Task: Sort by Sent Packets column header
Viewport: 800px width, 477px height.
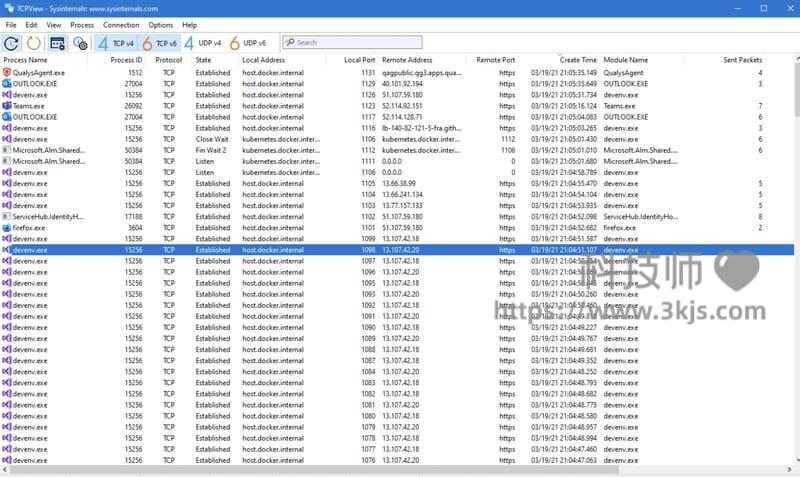Action: [742, 60]
